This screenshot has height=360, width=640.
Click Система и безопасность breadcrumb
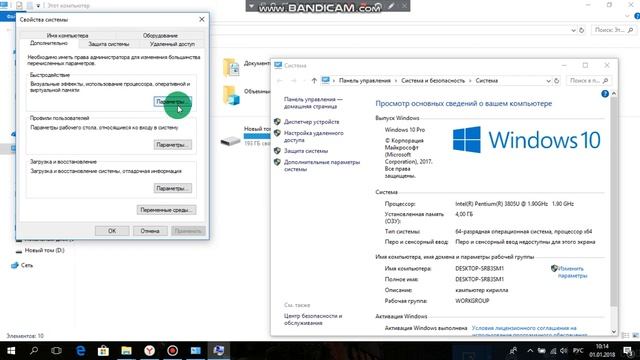tap(433, 81)
